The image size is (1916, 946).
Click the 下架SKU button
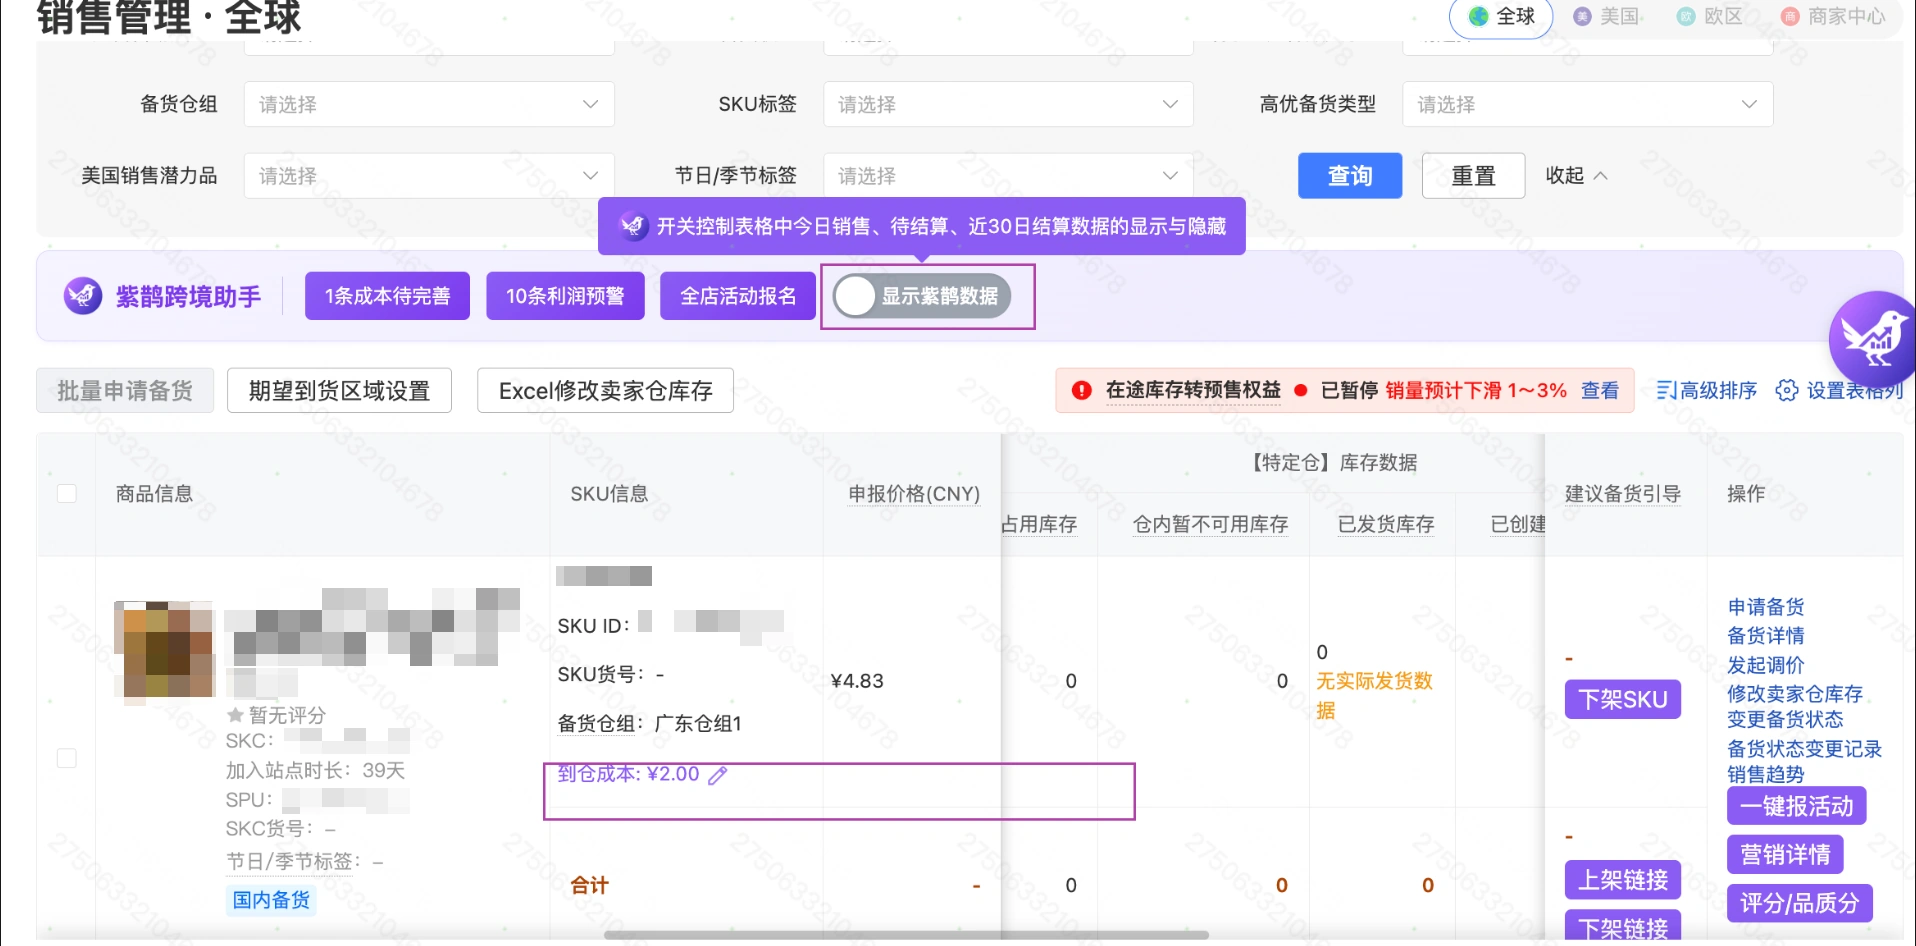coord(1623,699)
